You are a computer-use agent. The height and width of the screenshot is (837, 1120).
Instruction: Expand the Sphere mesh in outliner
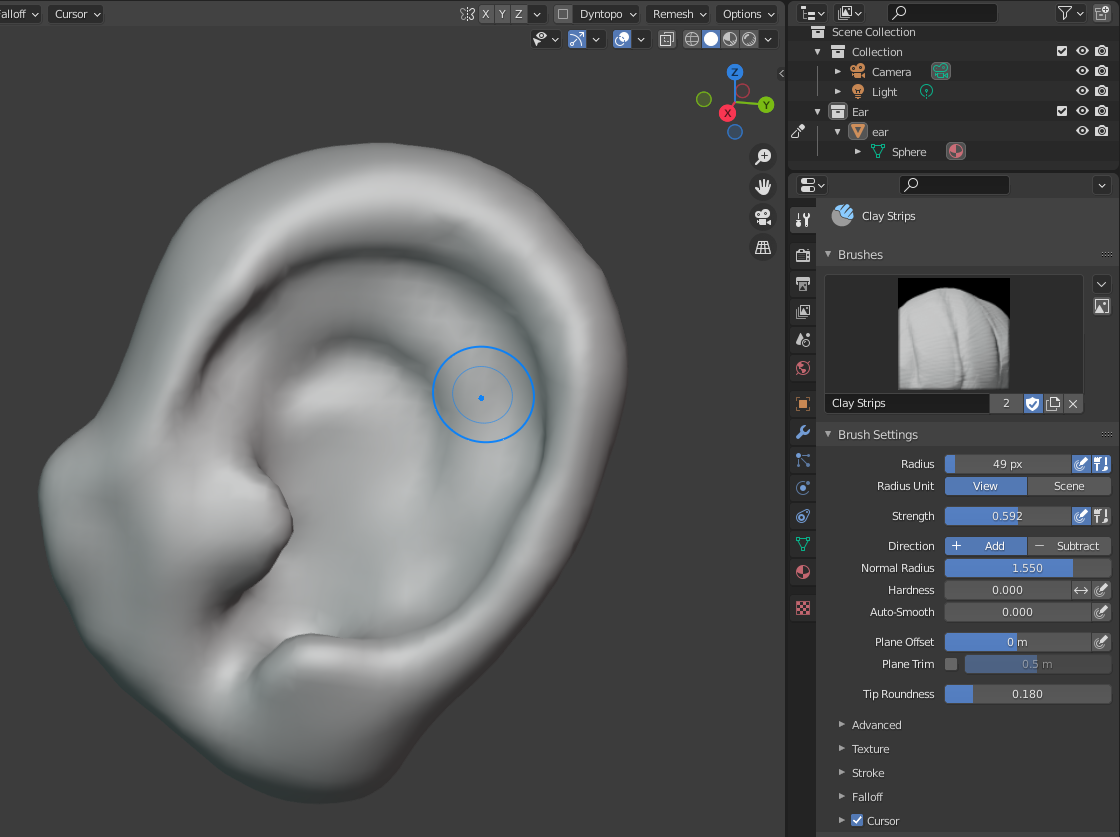pyautogui.click(x=857, y=152)
